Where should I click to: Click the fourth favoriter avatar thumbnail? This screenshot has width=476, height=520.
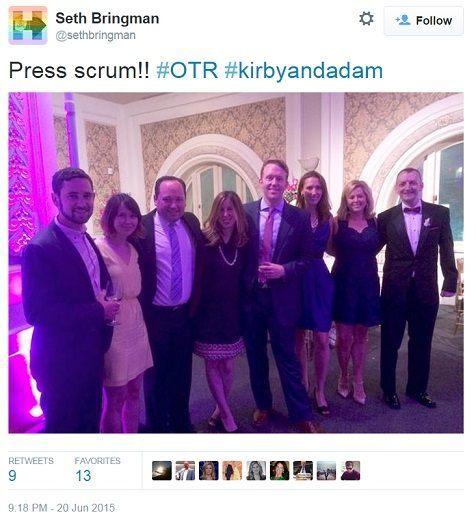pos(232,471)
